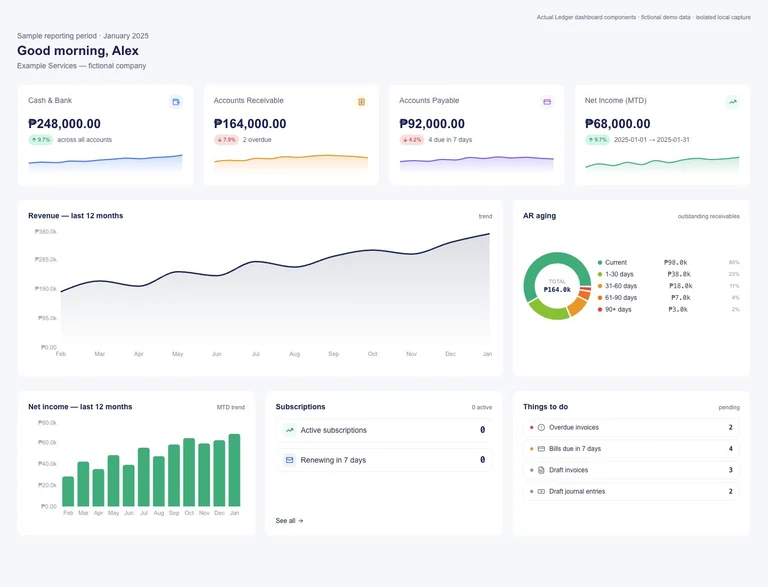Click the ₱18.0k 31-60 days value

(x=681, y=286)
